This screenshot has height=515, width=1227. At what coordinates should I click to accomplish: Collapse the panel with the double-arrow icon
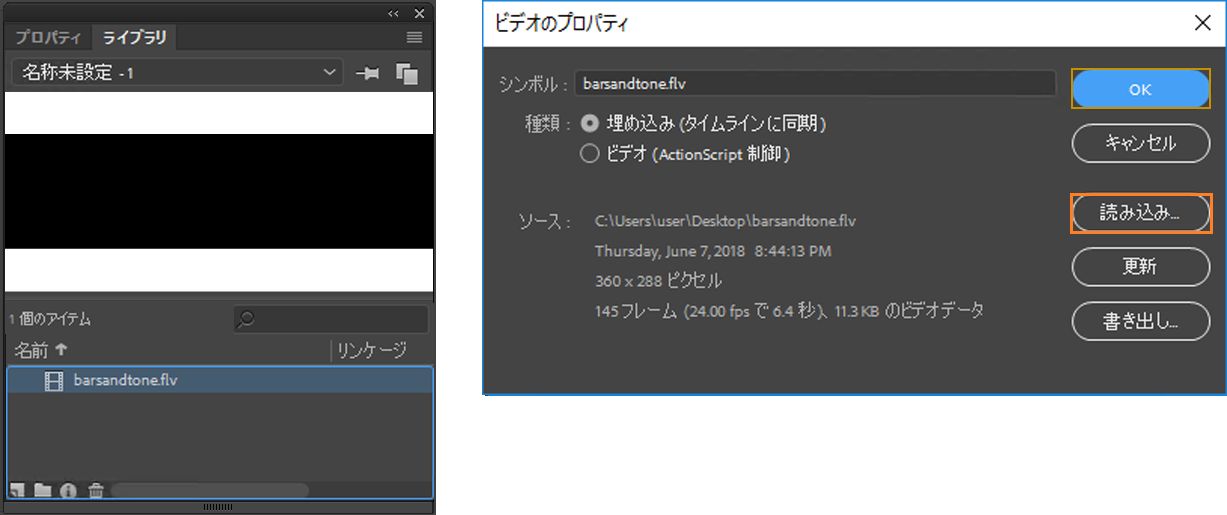(394, 13)
